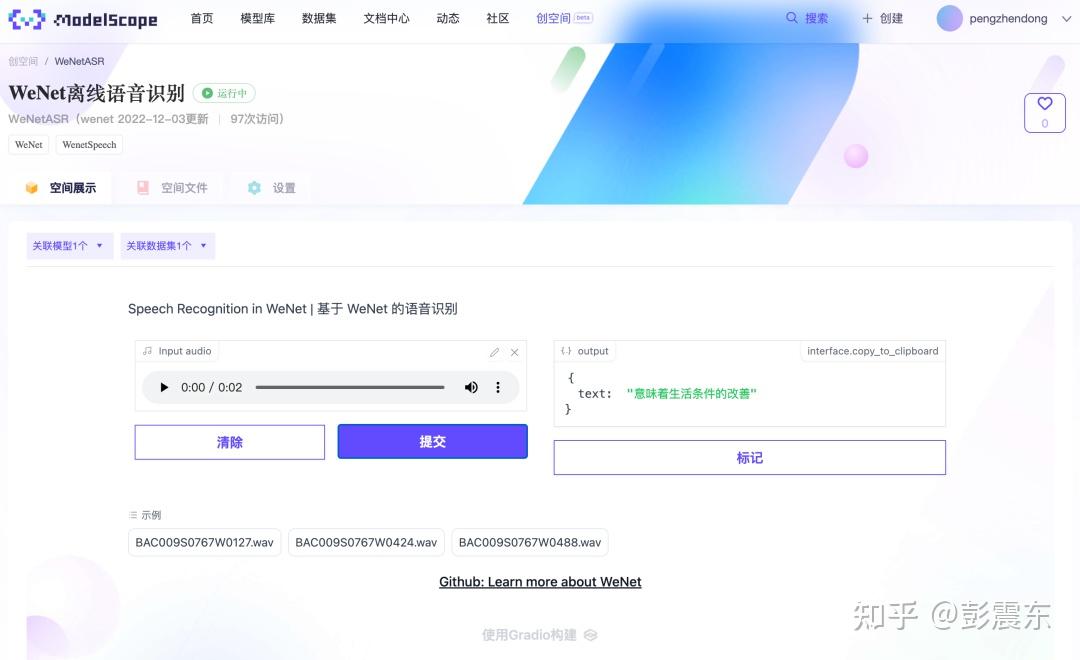Mute the audio with speaker icon
The height and width of the screenshot is (660, 1080).
tap(471, 387)
